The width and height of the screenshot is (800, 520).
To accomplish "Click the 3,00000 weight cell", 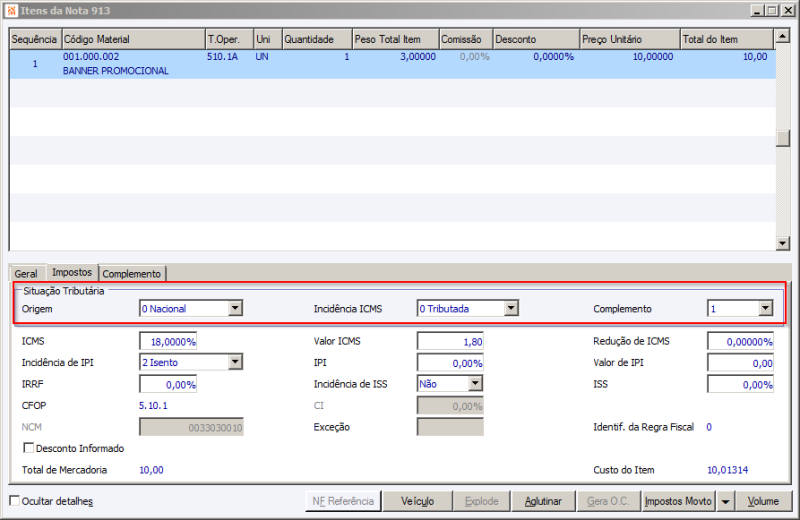I will click(418, 57).
